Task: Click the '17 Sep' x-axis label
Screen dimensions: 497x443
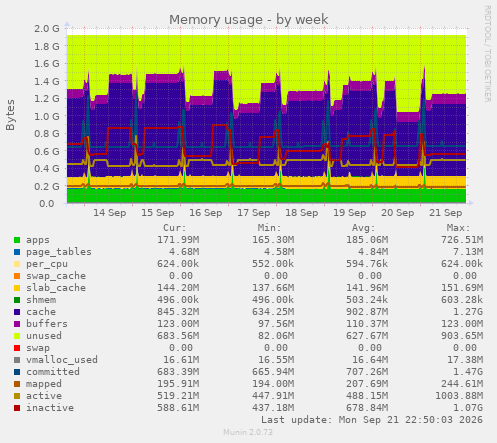Action: coord(254,213)
